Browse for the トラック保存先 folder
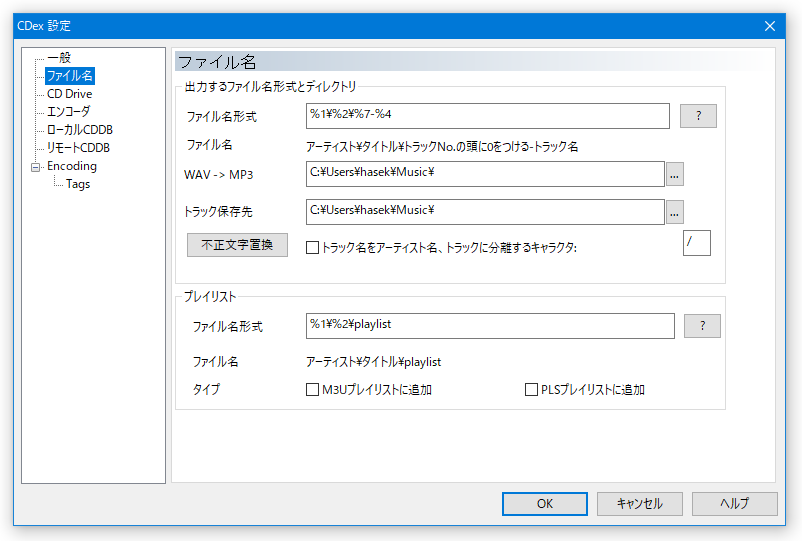Screen dimensions: 802x541 [675, 212]
